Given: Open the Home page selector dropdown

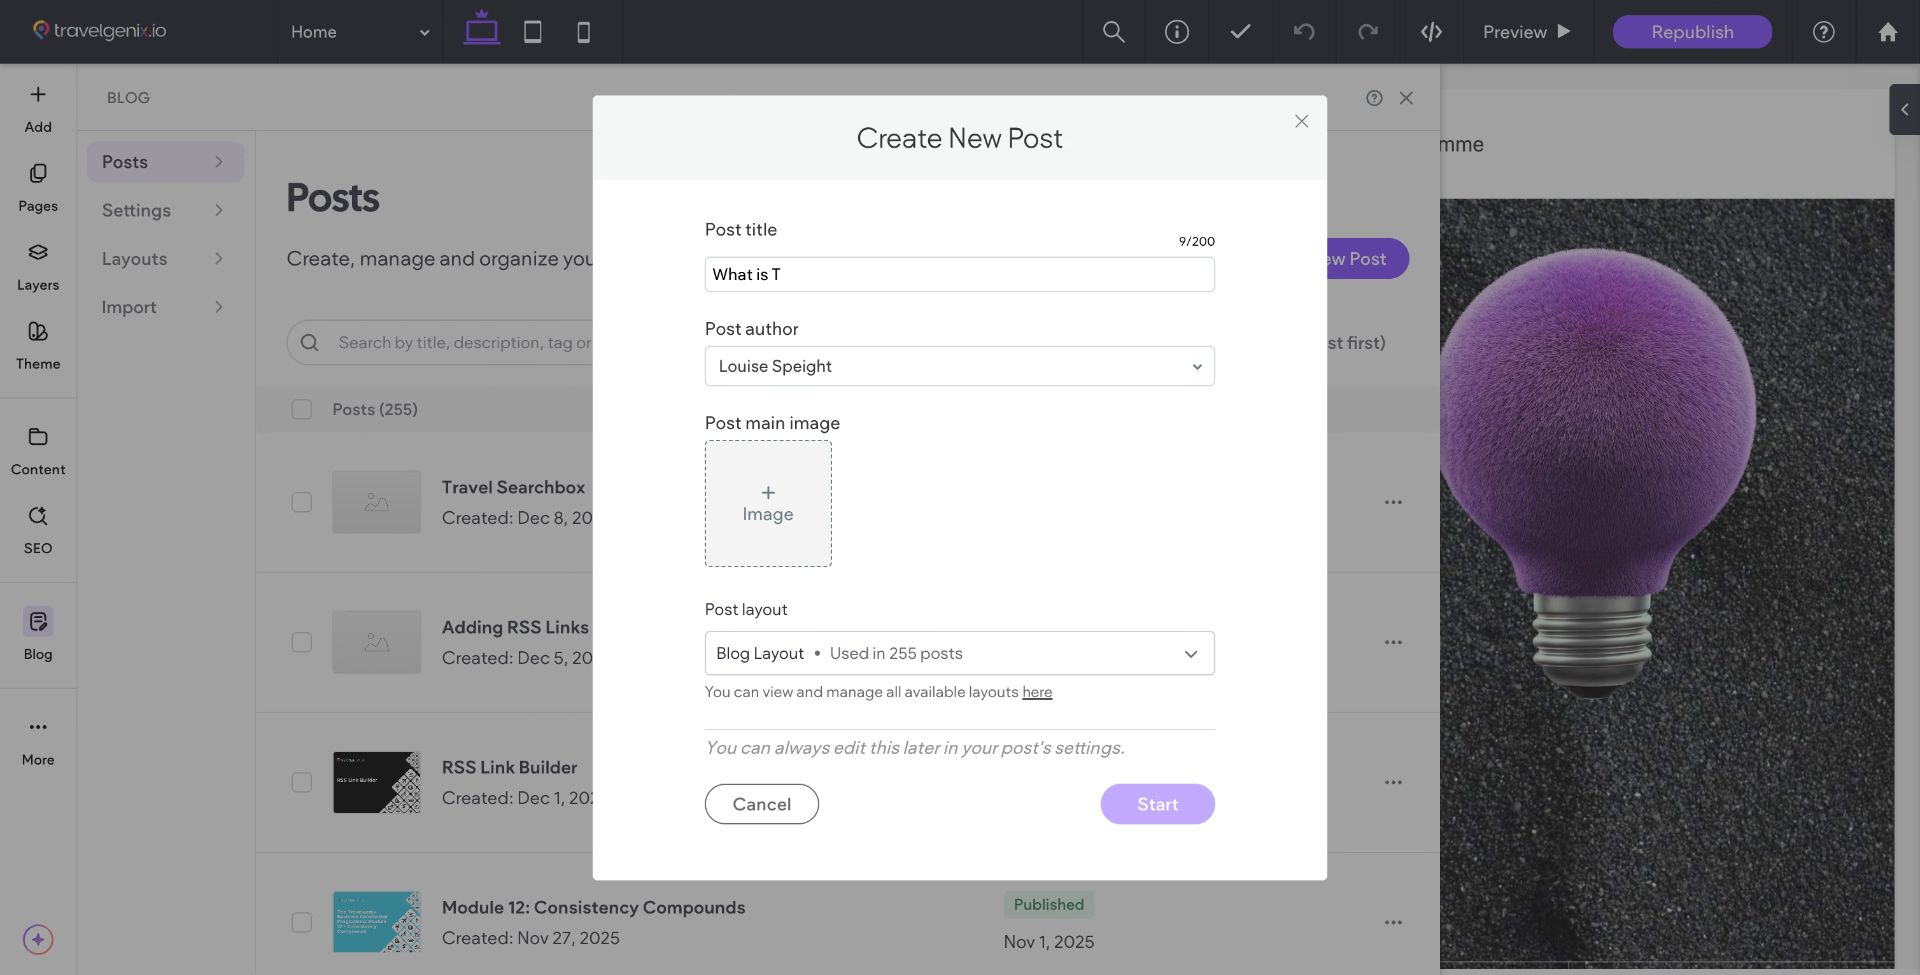Looking at the screenshot, I should pyautogui.click(x=360, y=32).
